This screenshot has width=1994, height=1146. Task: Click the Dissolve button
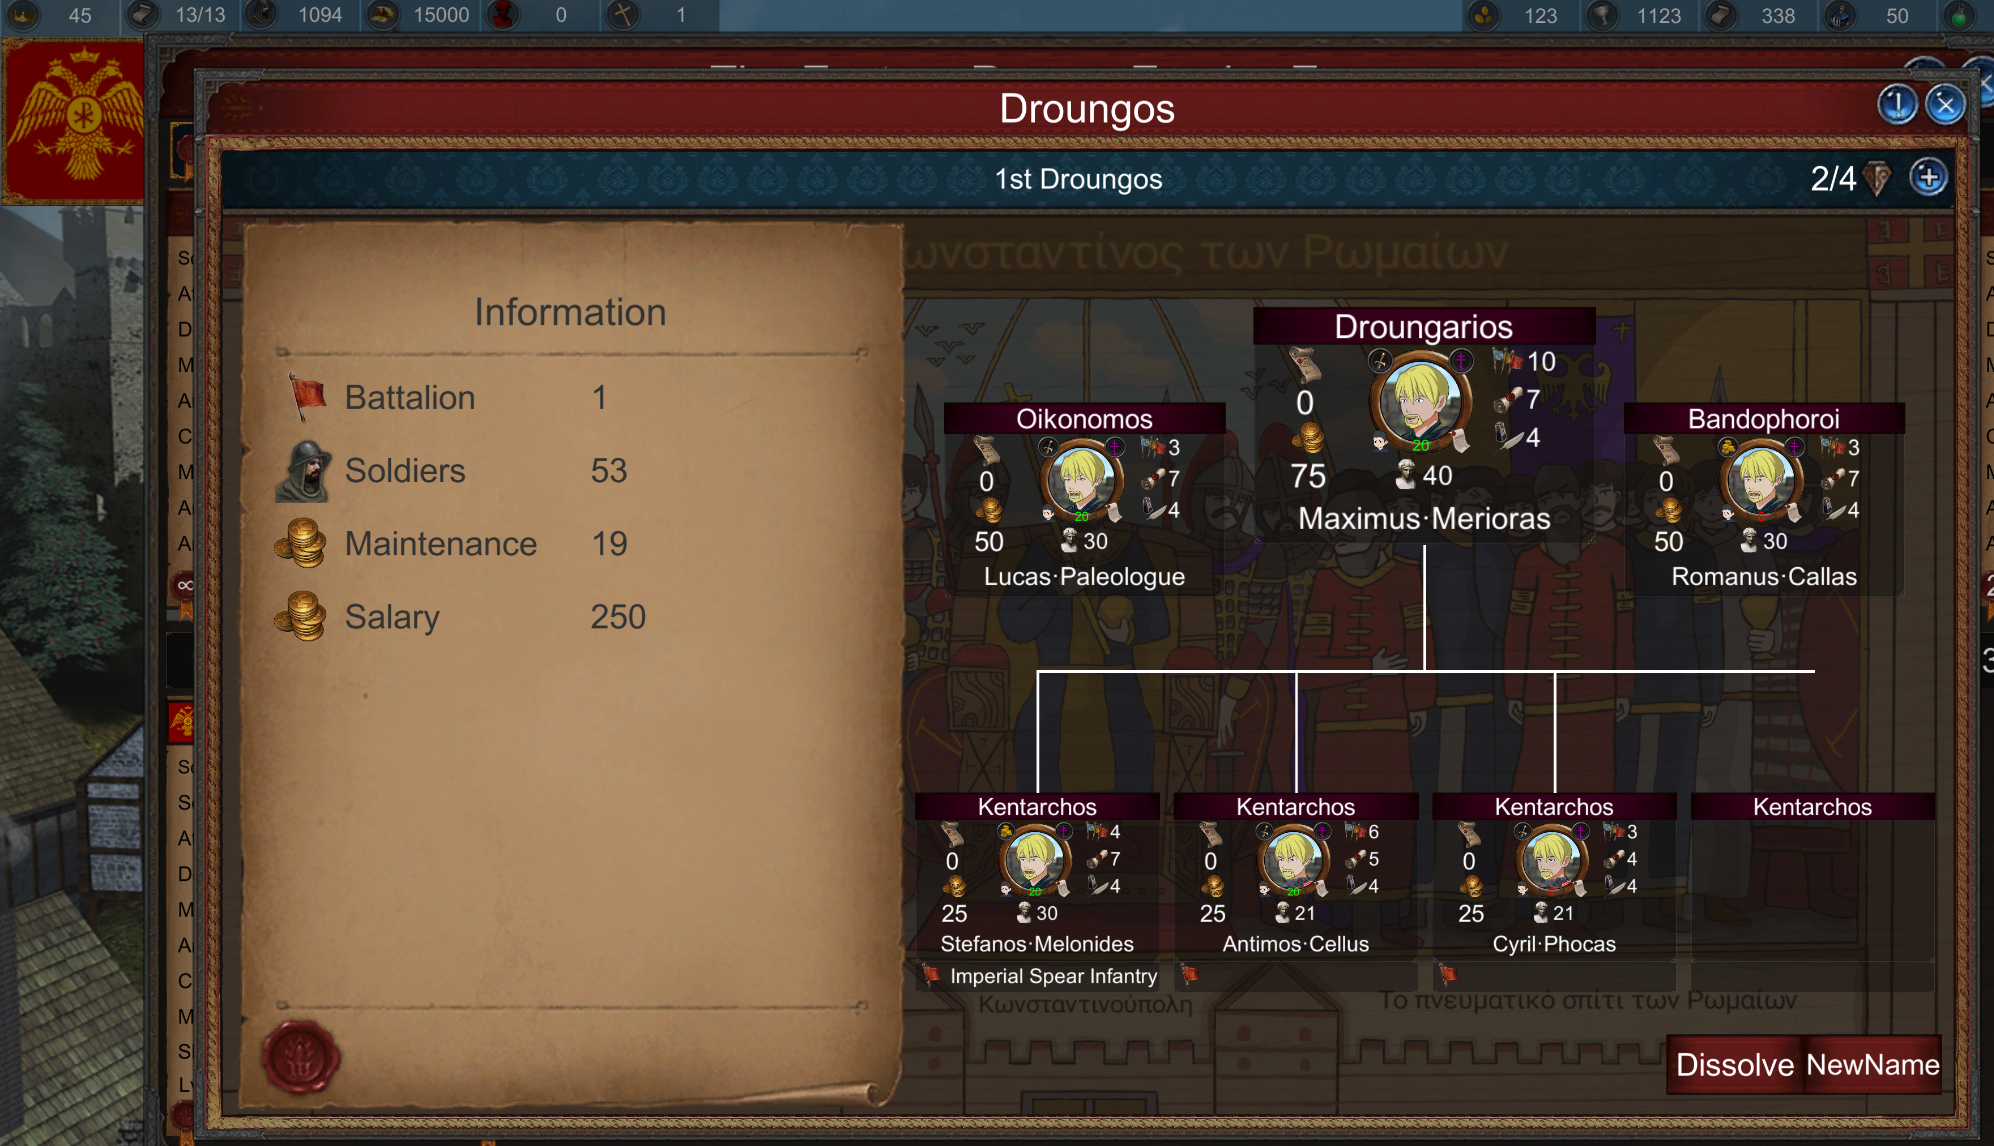pos(1735,1065)
